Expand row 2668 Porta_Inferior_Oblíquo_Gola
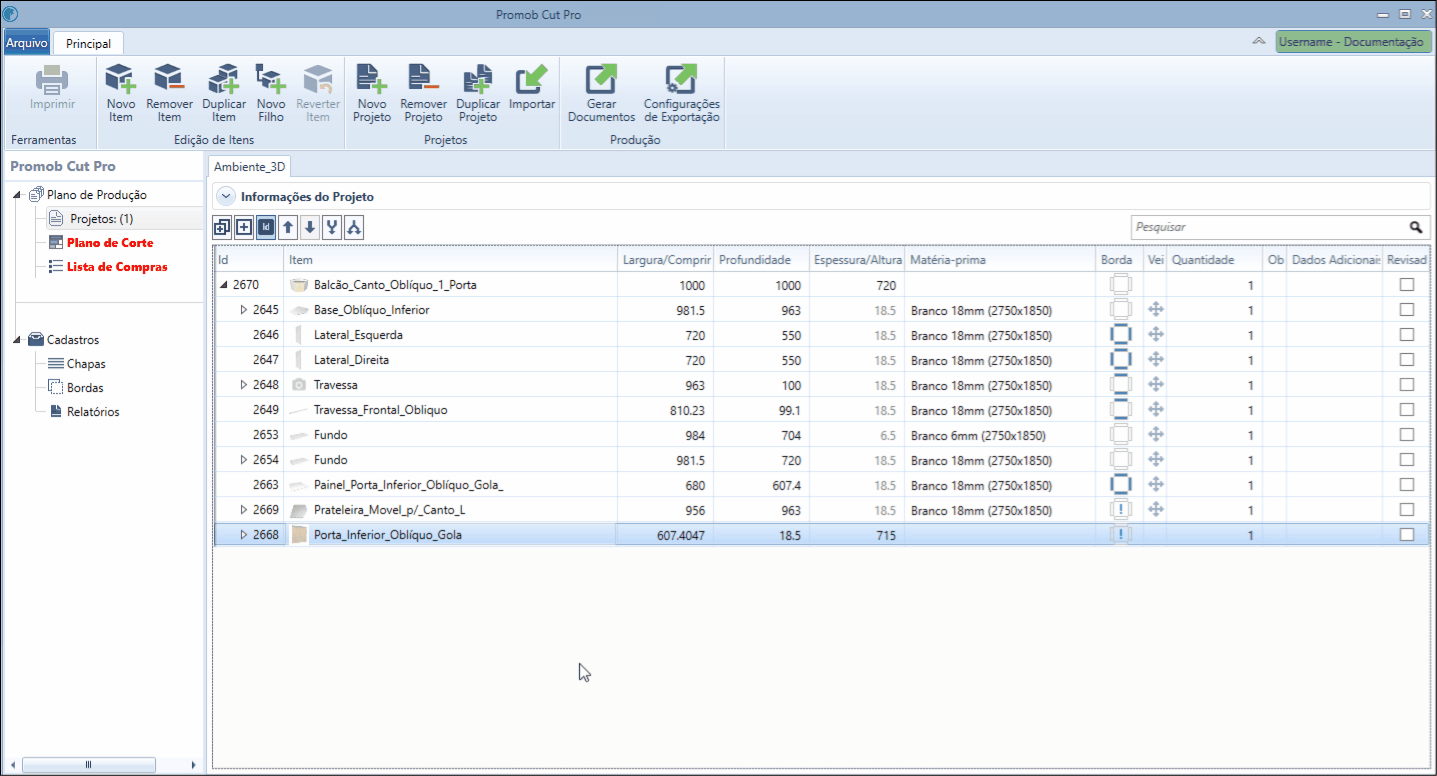This screenshot has height=776, width=1437. click(x=243, y=535)
